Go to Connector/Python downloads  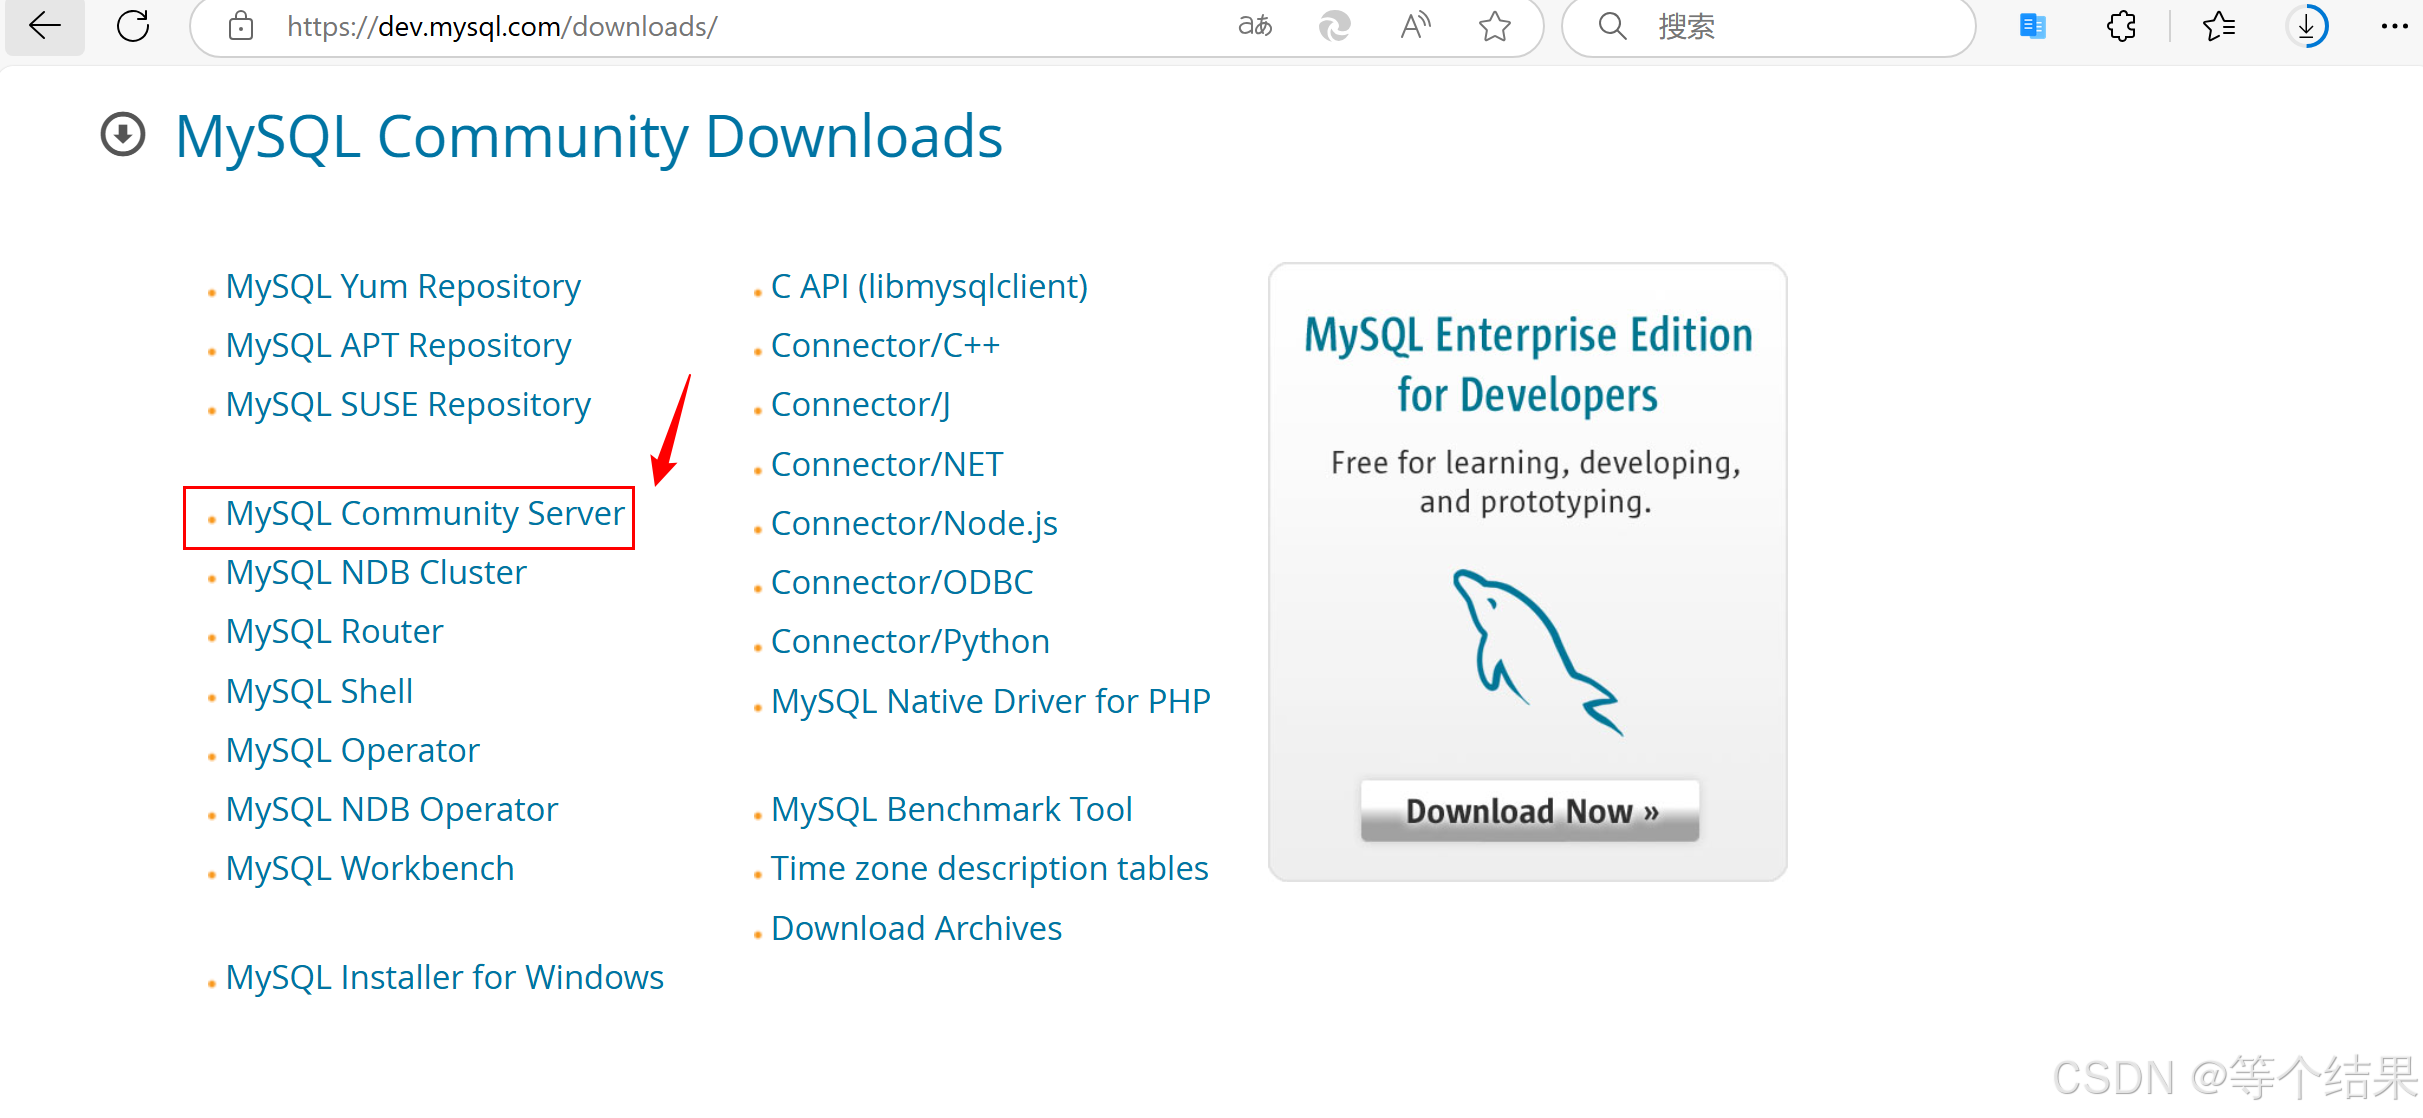tap(910, 641)
